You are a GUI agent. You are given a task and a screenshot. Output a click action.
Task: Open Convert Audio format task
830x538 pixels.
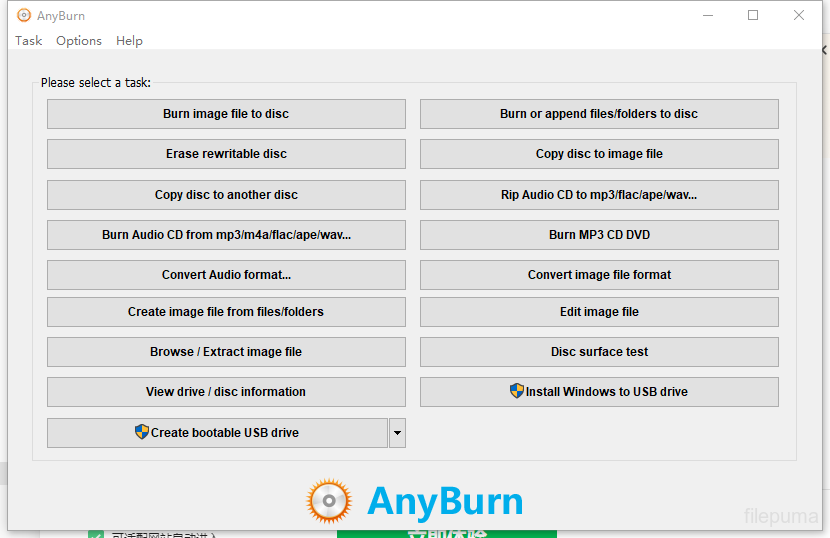[x=226, y=275]
